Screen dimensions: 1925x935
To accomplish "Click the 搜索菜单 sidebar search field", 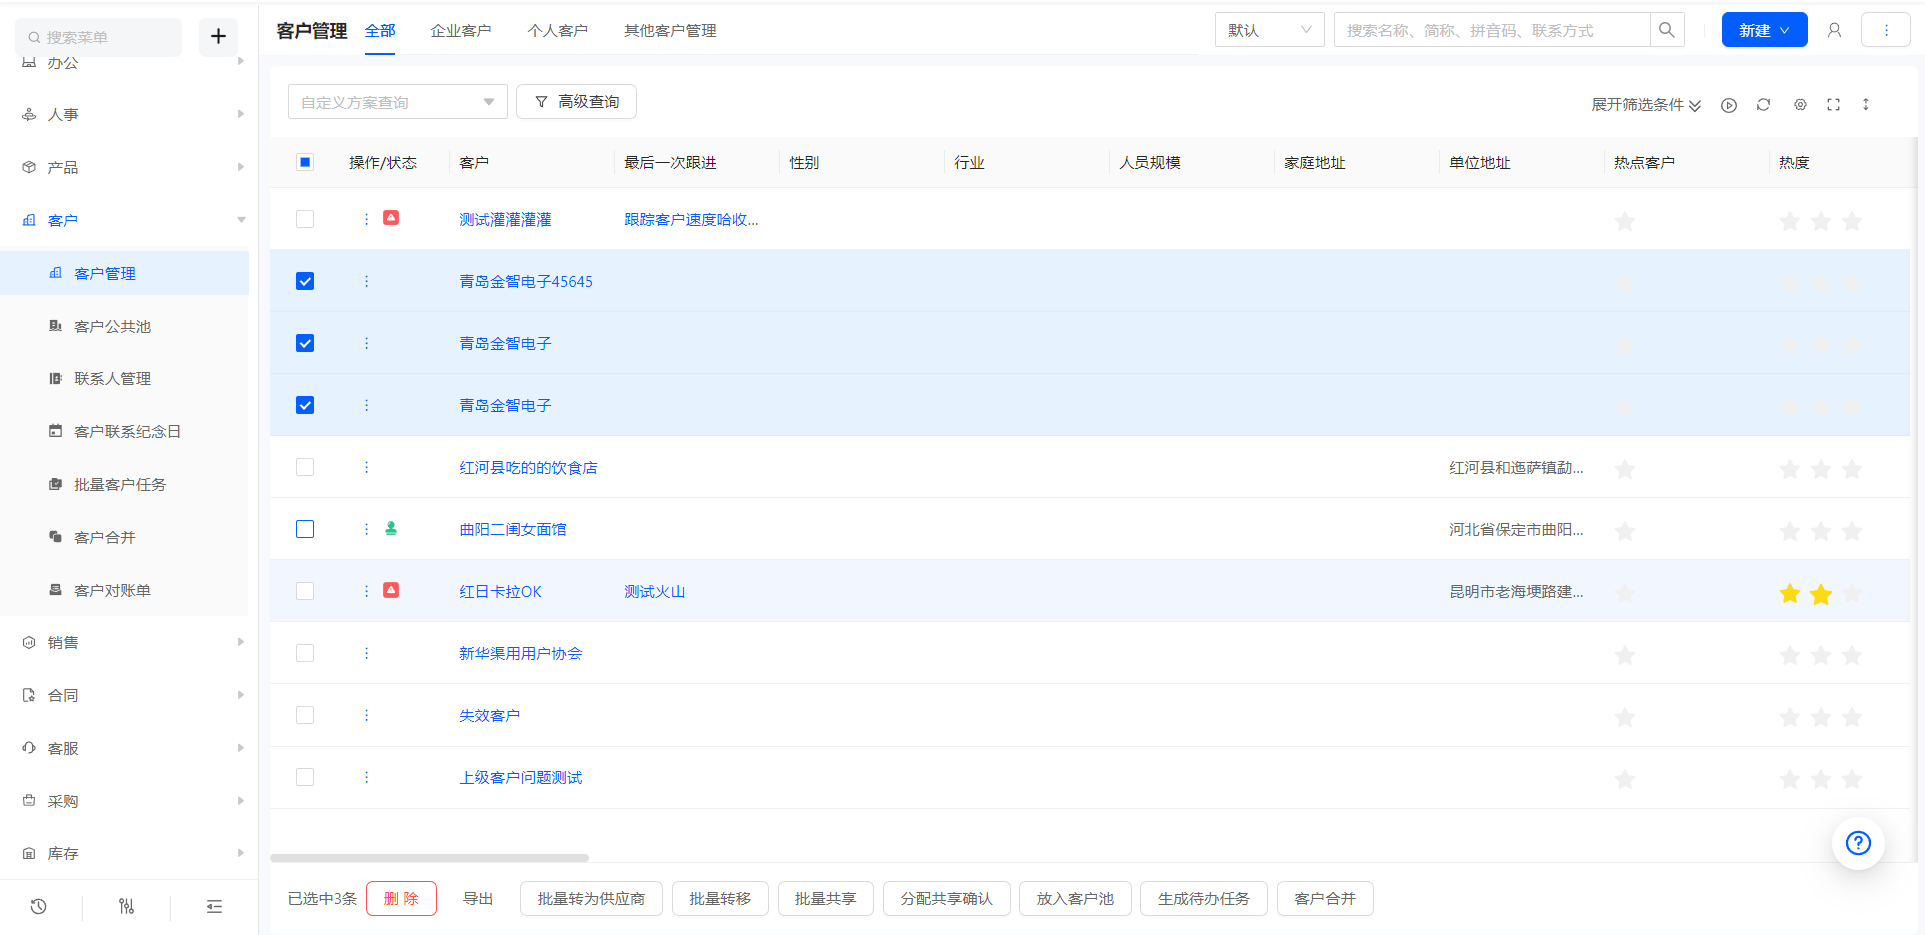I will click(98, 37).
